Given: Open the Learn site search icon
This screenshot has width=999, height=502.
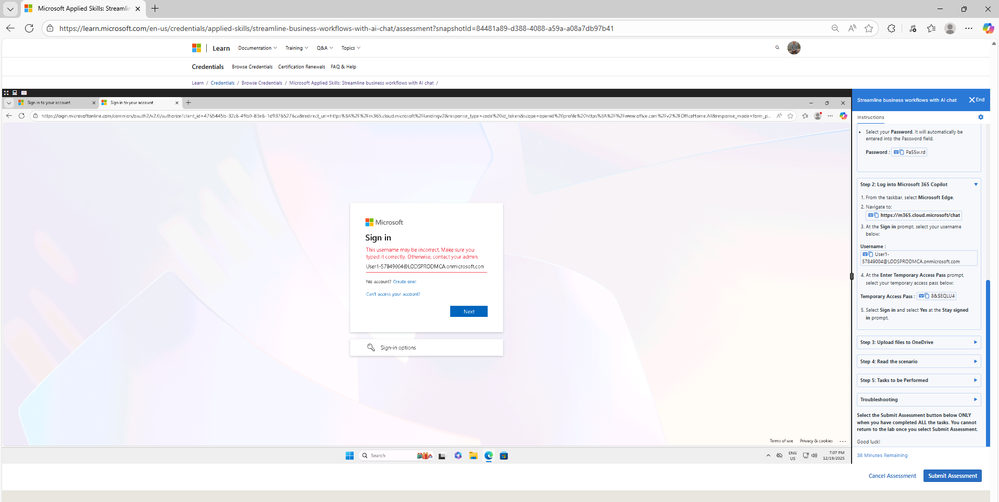Looking at the screenshot, I should (777, 48).
